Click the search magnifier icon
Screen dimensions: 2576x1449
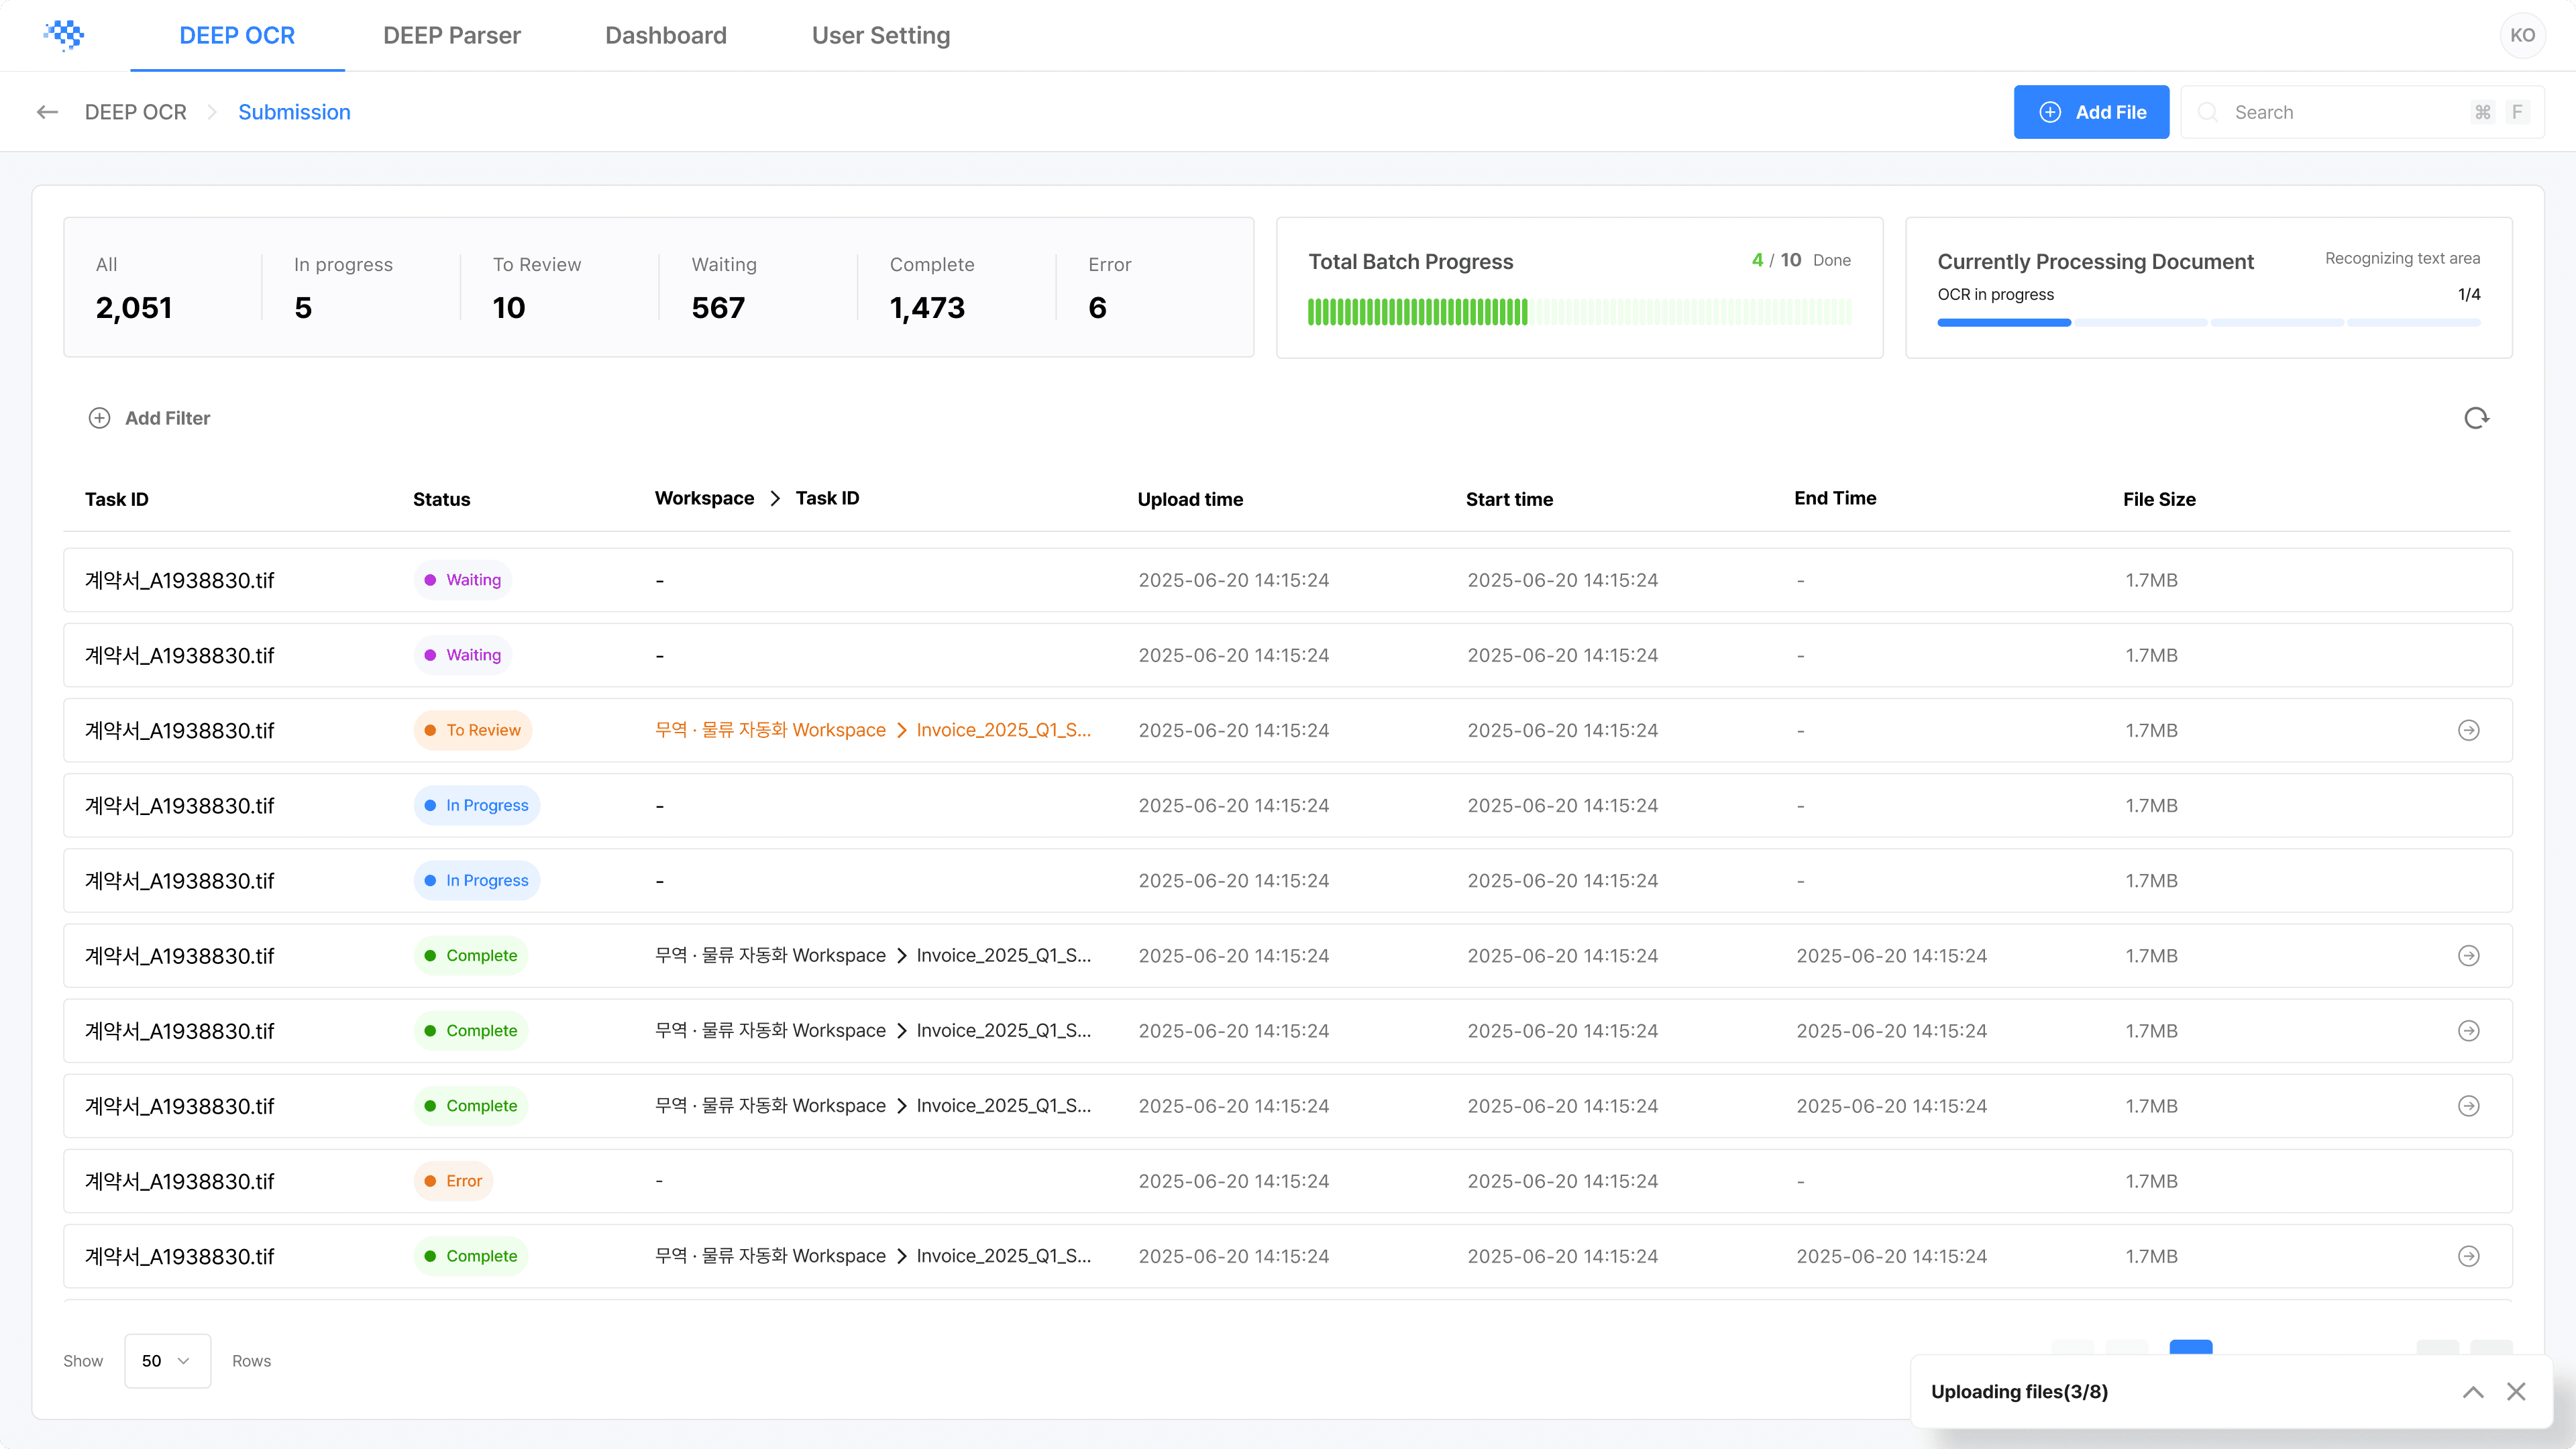(2208, 112)
